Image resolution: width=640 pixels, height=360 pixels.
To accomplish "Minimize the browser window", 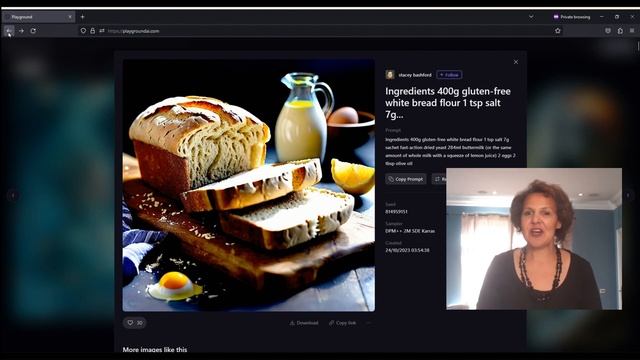I will point(602,17).
